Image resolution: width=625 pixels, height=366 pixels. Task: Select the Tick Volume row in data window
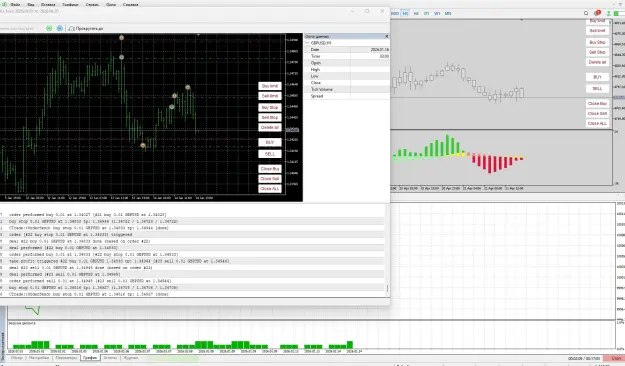(347, 89)
